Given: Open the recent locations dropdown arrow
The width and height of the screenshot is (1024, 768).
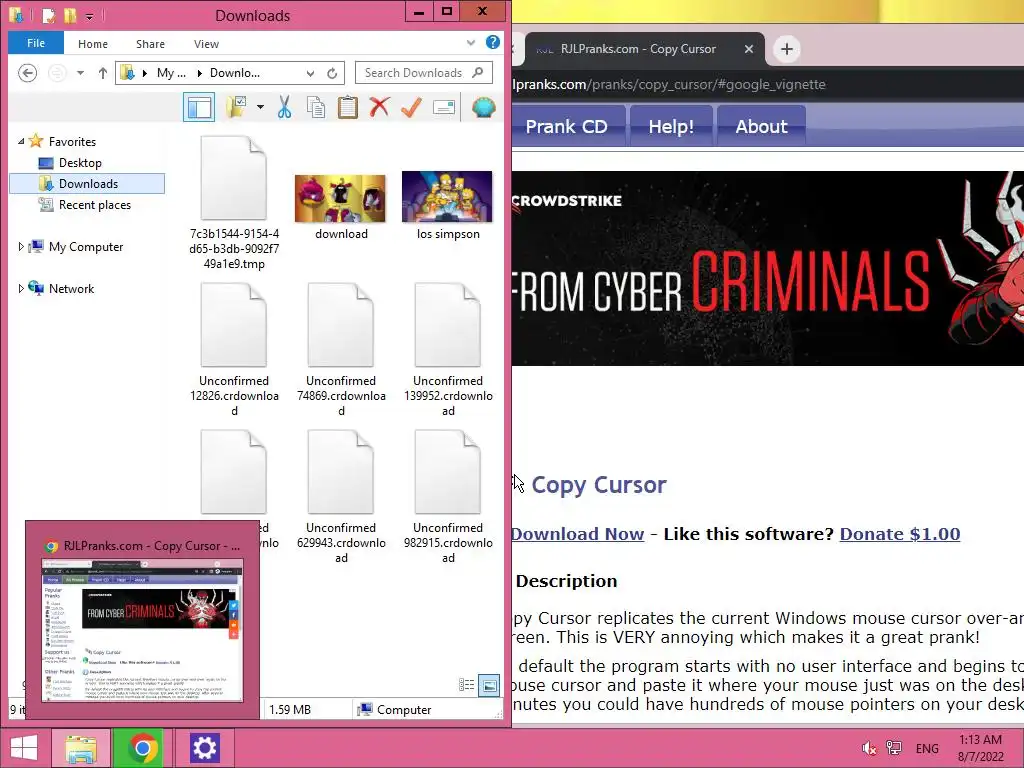Looking at the screenshot, I should tap(80, 73).
